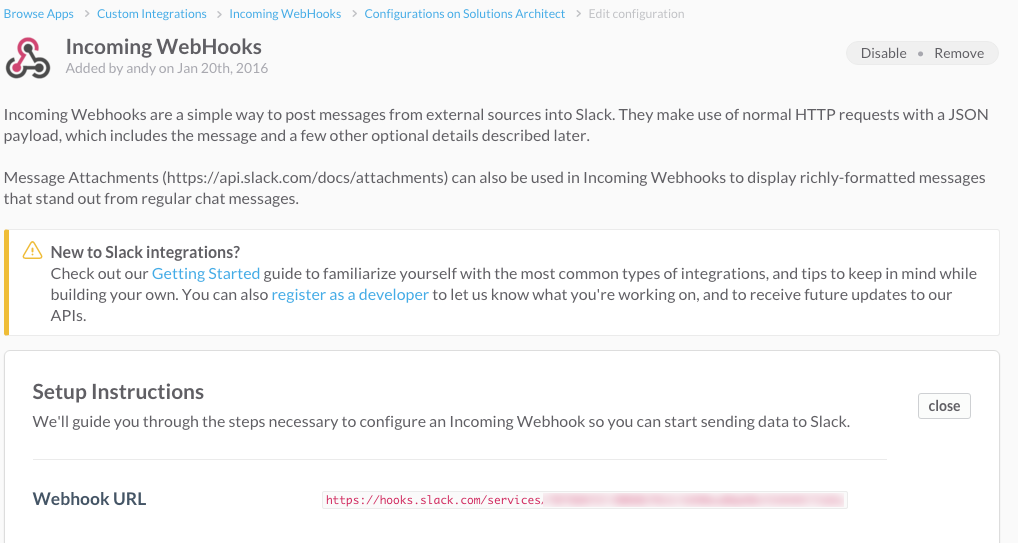Click the Setup Instructions heading
This screenshot has width=1018, height=543.
118,391
